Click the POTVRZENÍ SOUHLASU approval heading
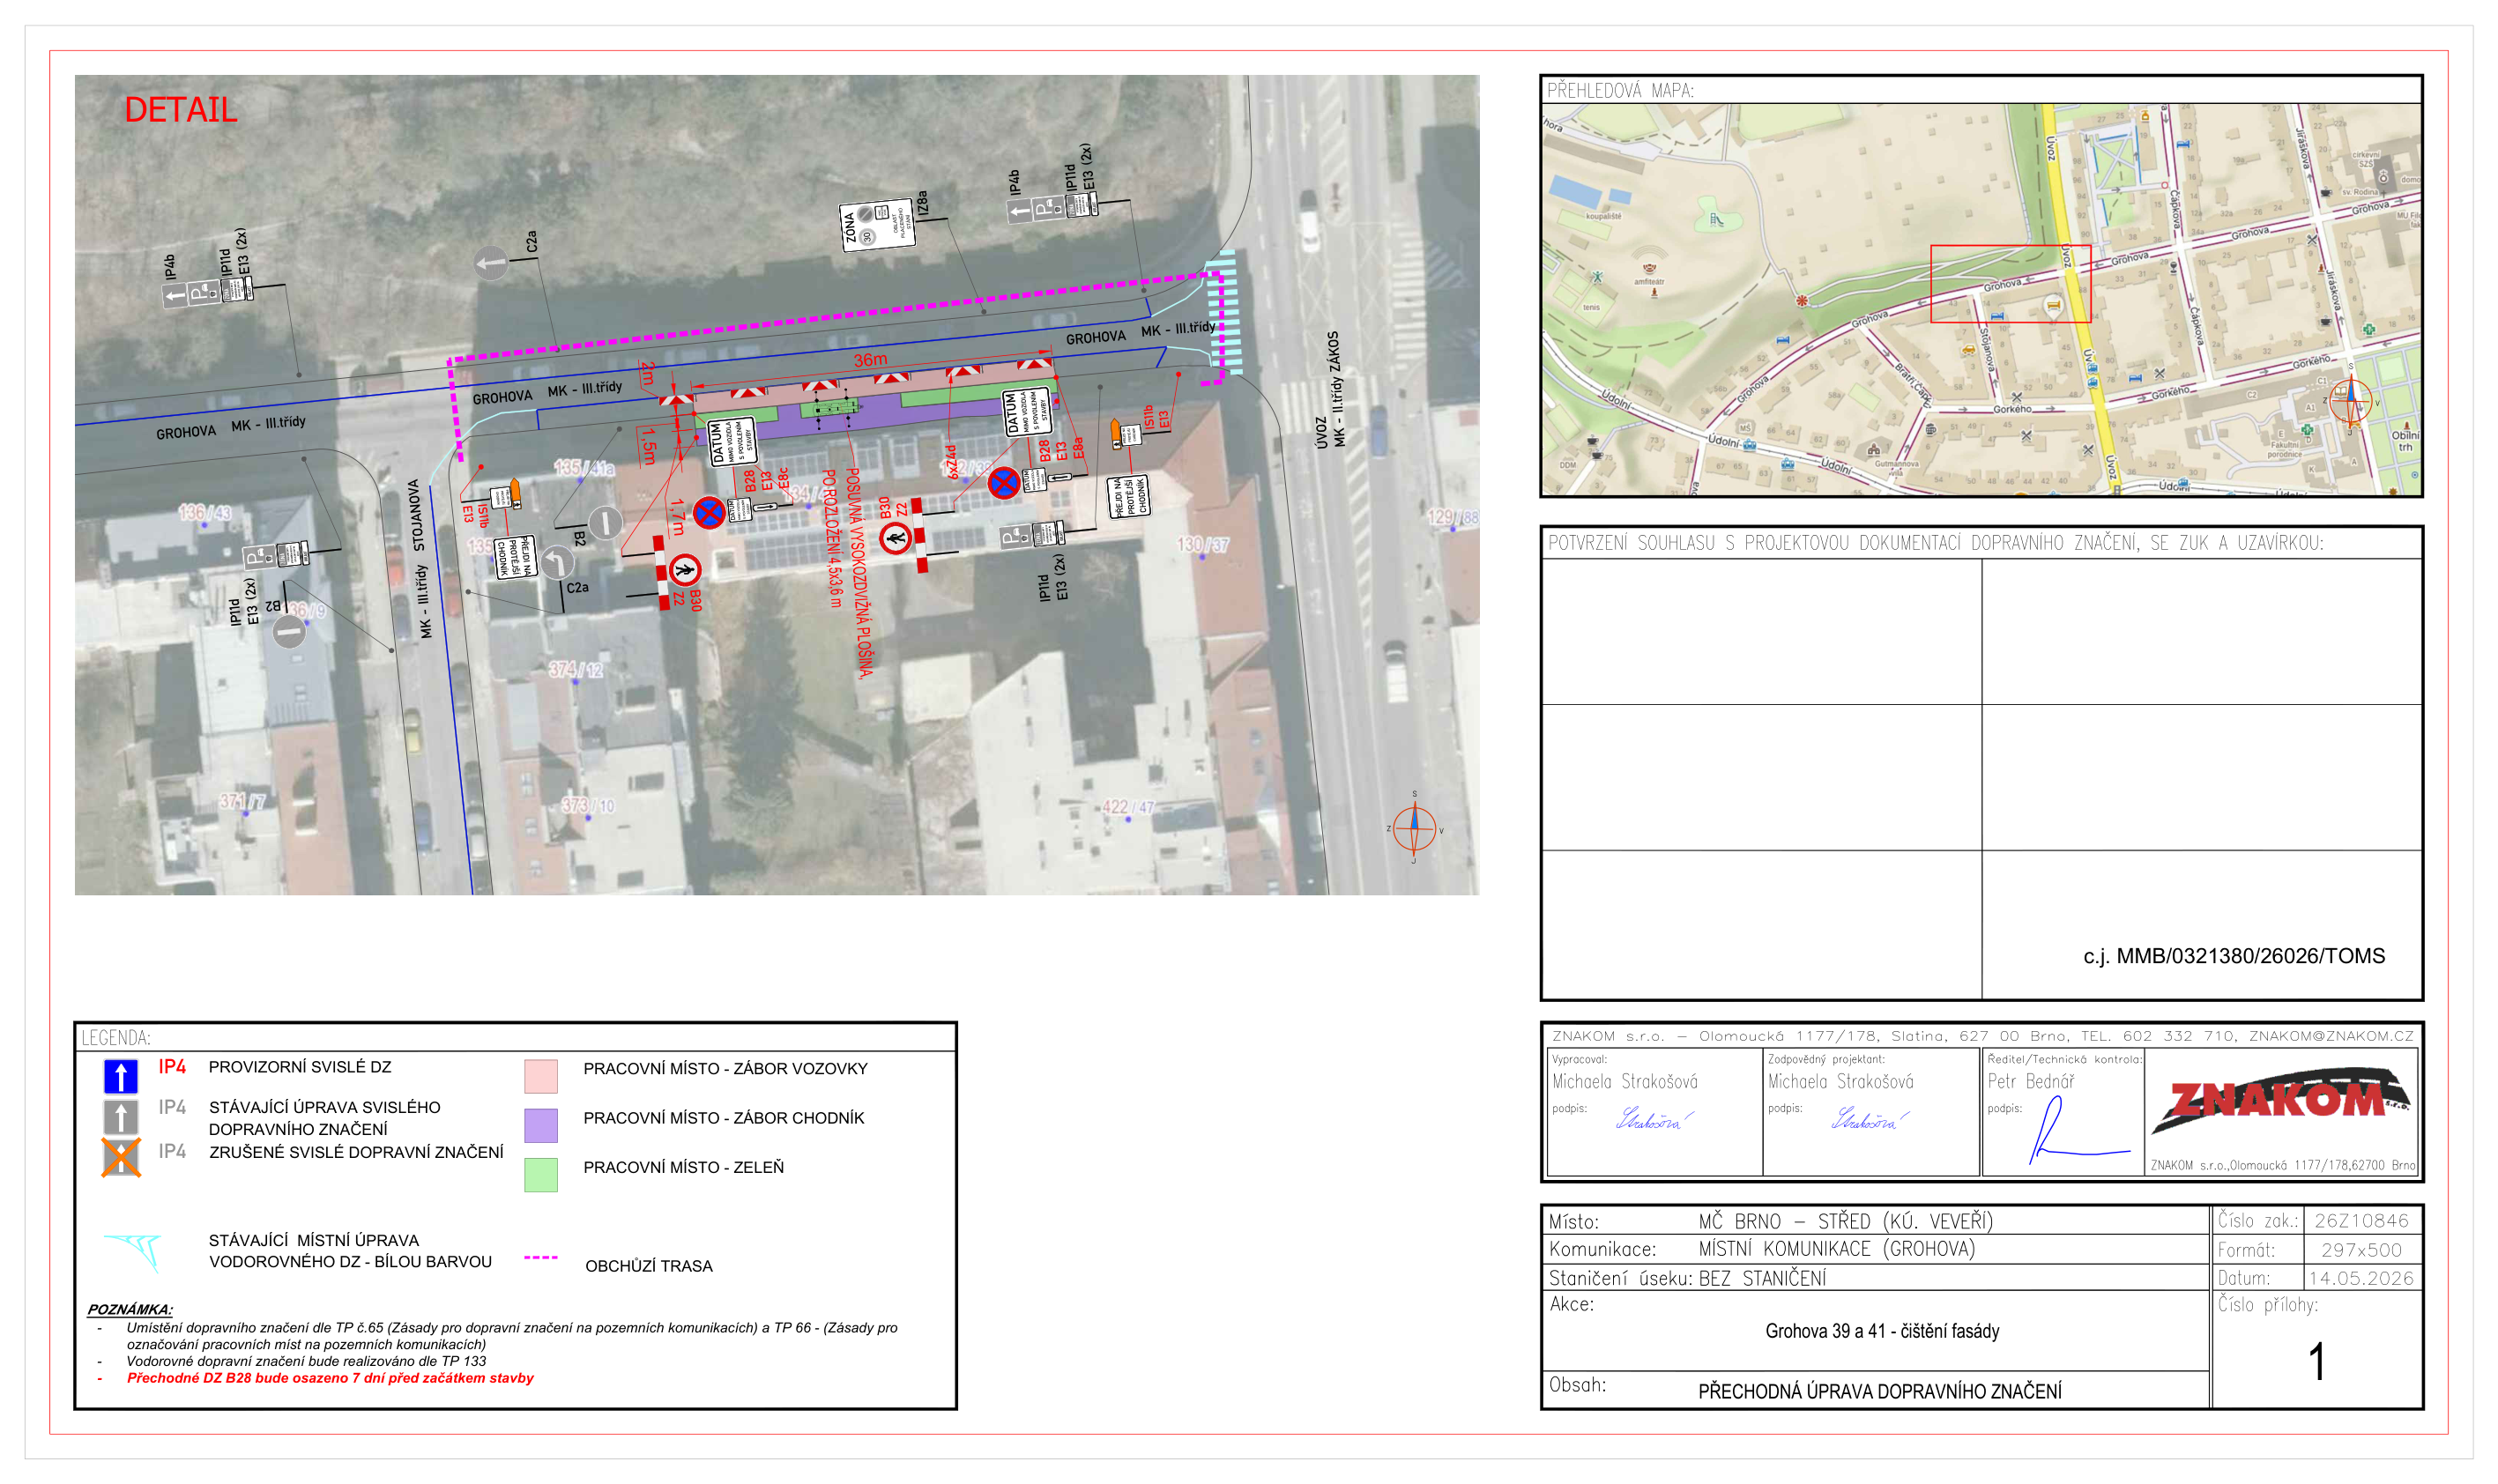The width and height of the screenshot is (2498, 1484). click(1936, 543)
